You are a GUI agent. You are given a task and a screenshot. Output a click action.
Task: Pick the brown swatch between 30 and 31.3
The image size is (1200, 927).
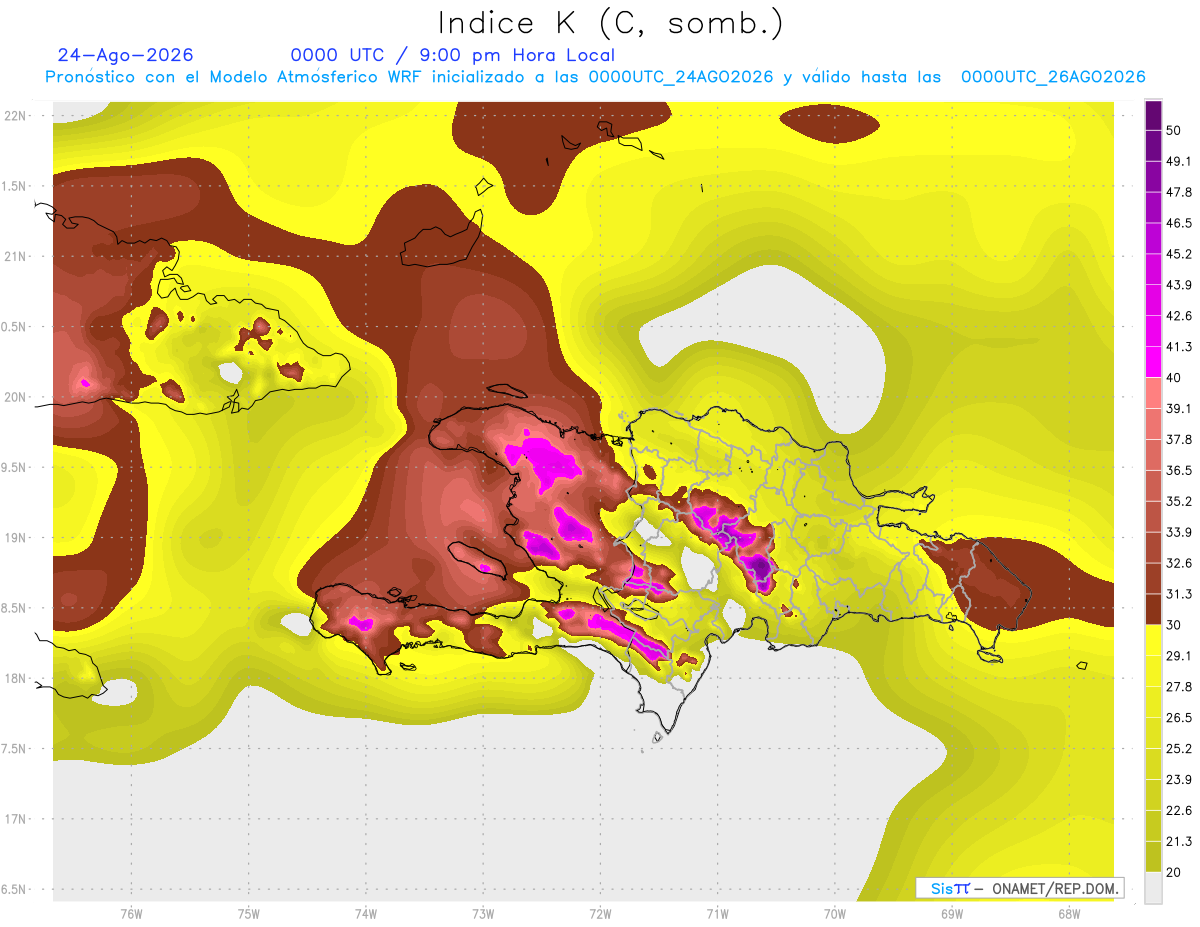(x=1153, y=609)
